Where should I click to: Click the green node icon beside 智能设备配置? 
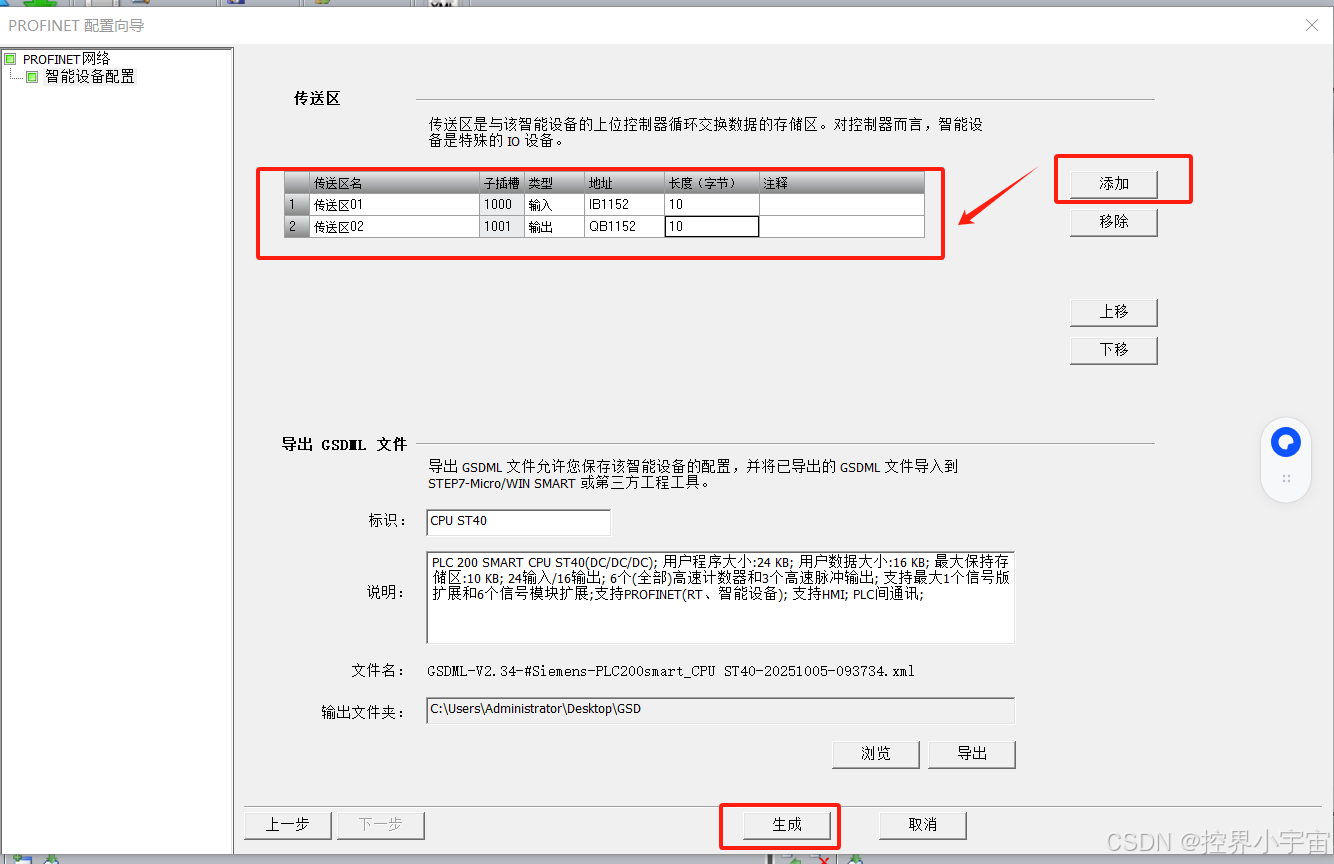click(29, 74)
